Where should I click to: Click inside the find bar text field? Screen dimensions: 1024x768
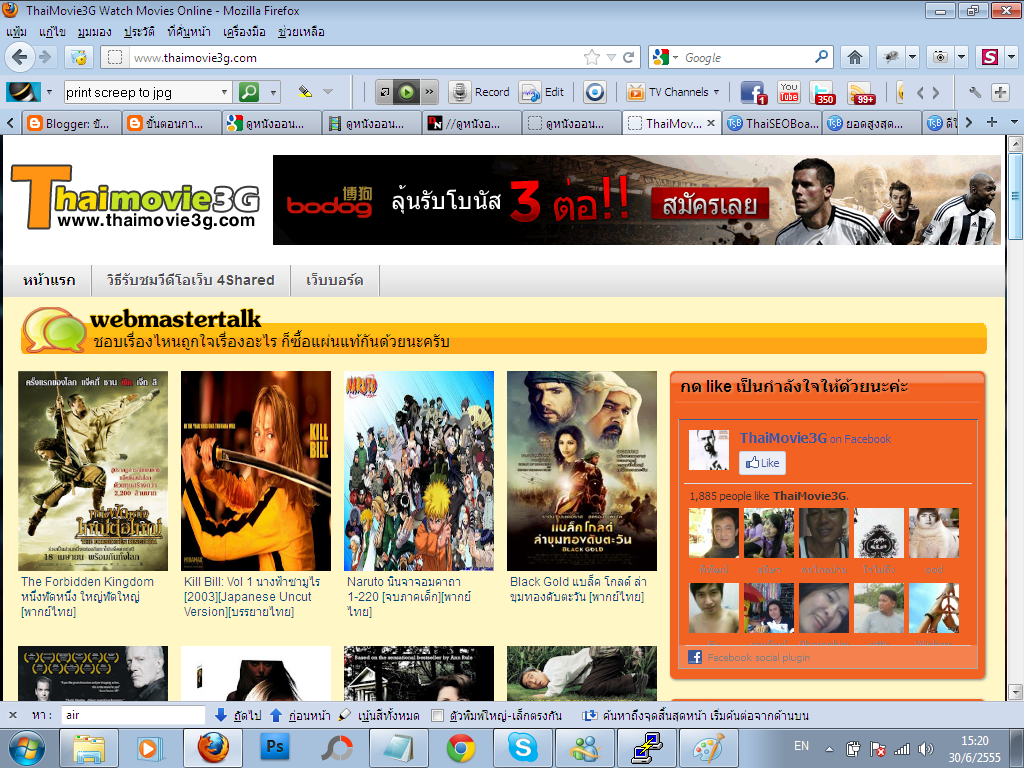[x=133, y=716]
